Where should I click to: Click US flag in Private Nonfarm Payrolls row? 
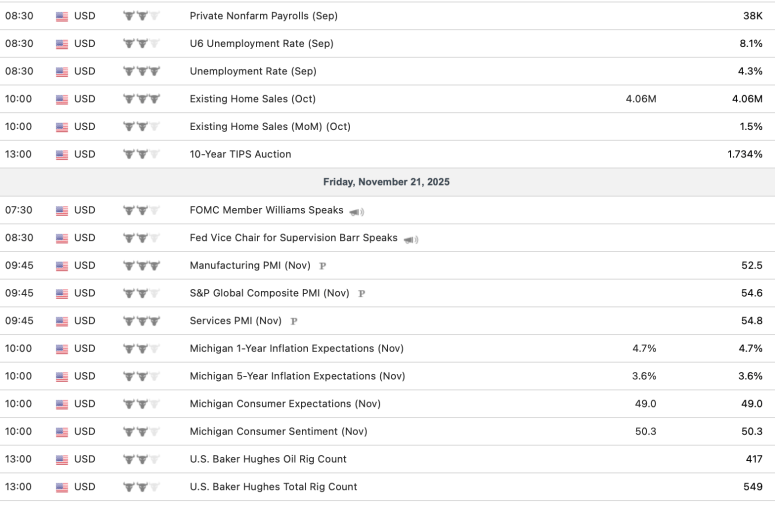[x=62, y=17]
